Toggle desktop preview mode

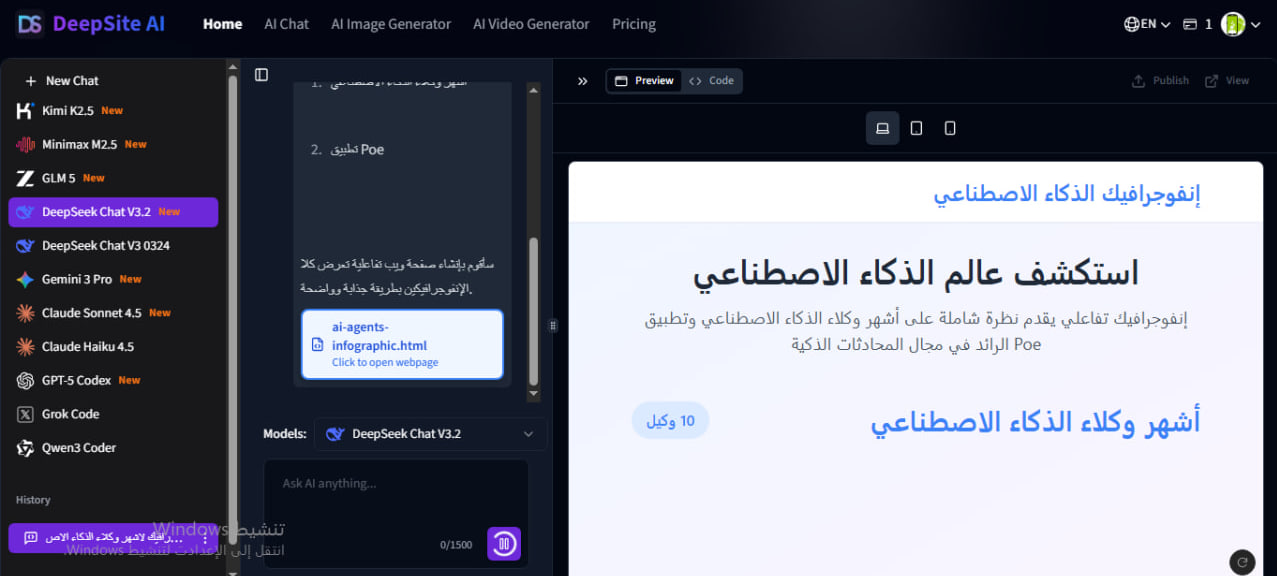pyautogui.click(x=881, y=128)
